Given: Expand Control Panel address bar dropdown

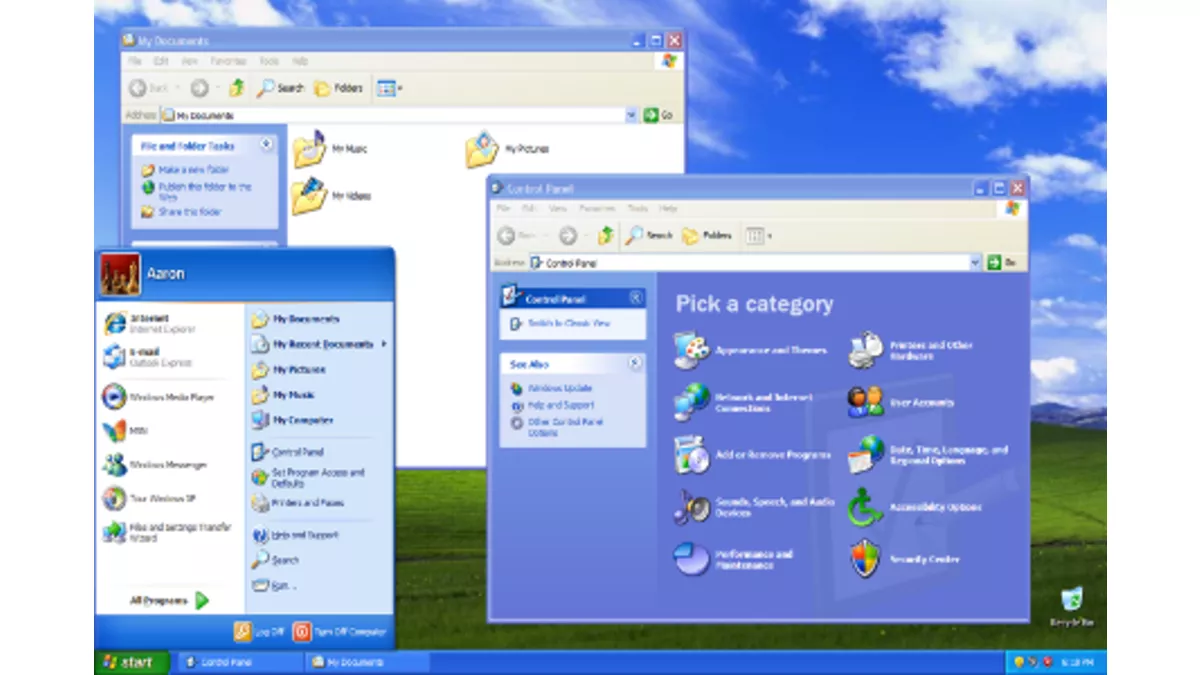Looking at the screenshot, I should [976, 262].
